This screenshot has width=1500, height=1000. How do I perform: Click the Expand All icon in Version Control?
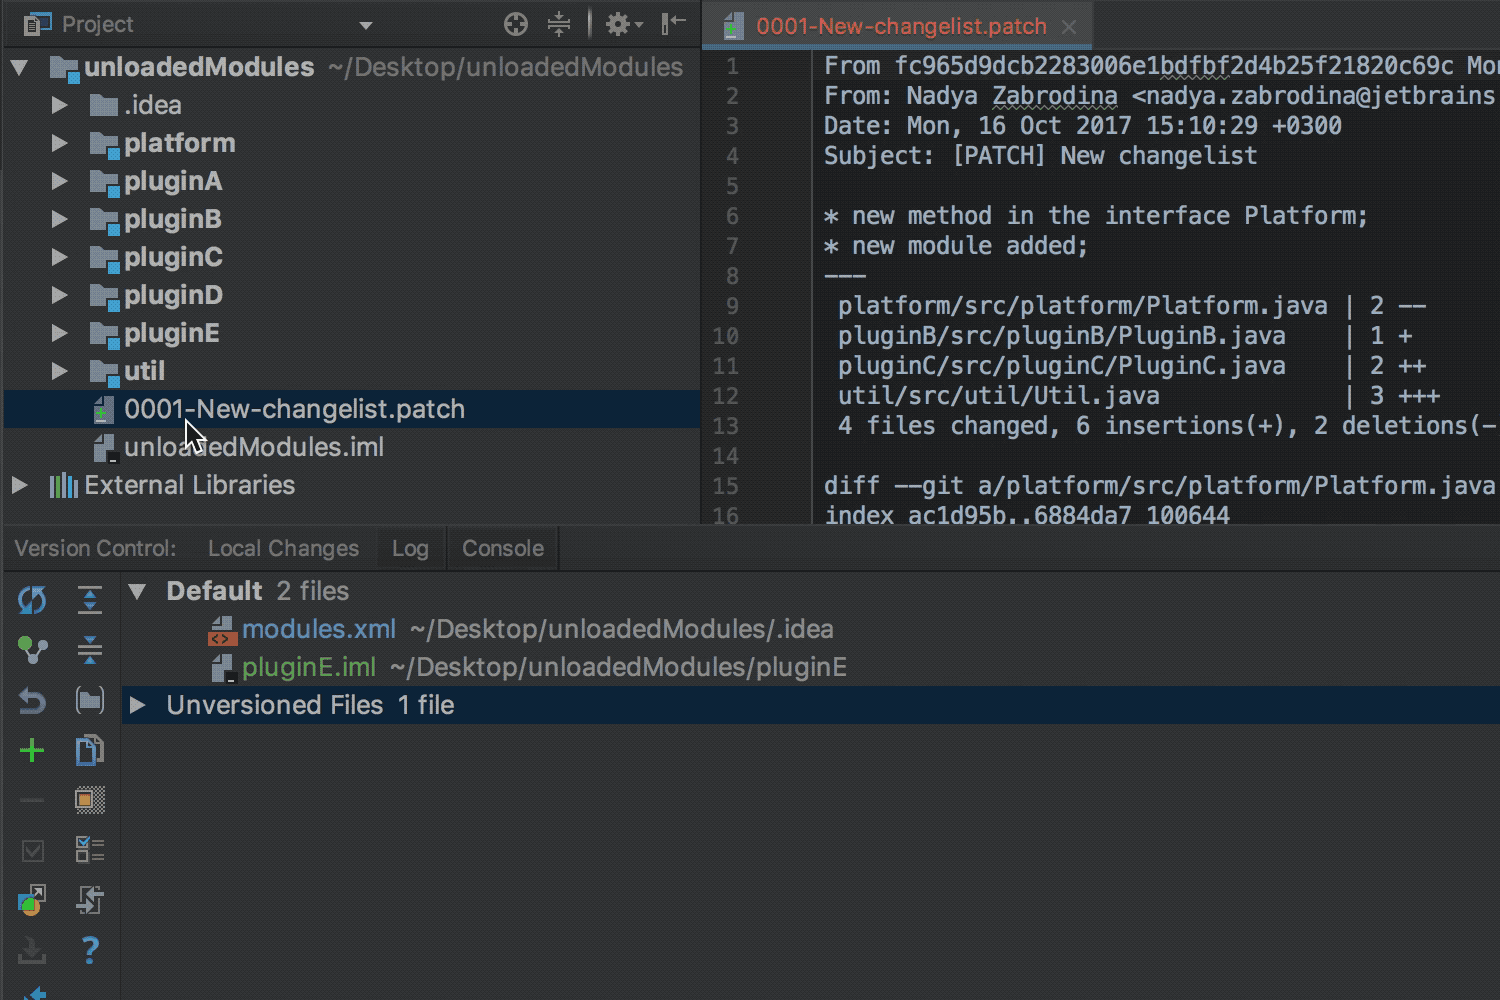pyautogui.click(x=90, y=600)
